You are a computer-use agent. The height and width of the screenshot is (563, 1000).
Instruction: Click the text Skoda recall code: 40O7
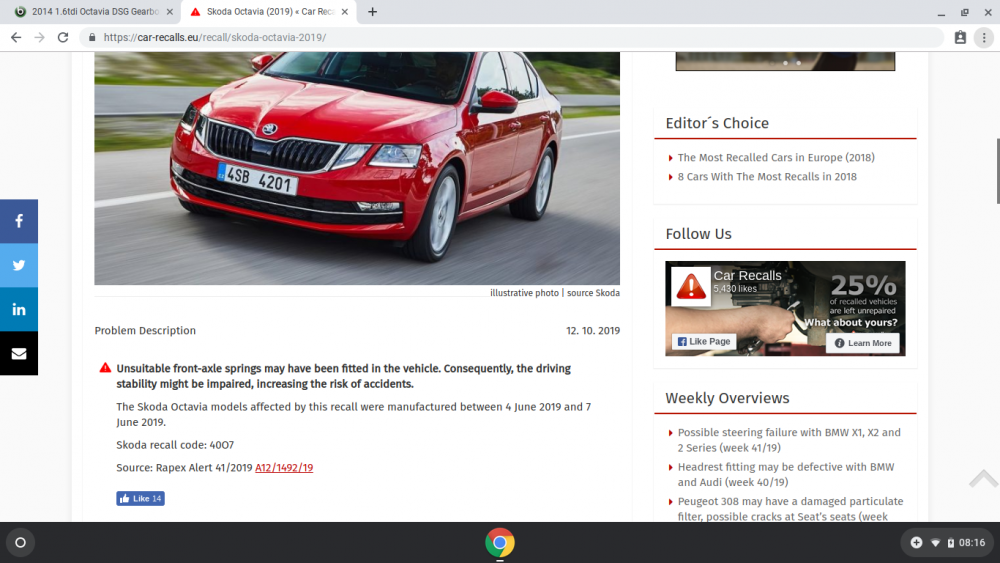(x=175, y=444)
